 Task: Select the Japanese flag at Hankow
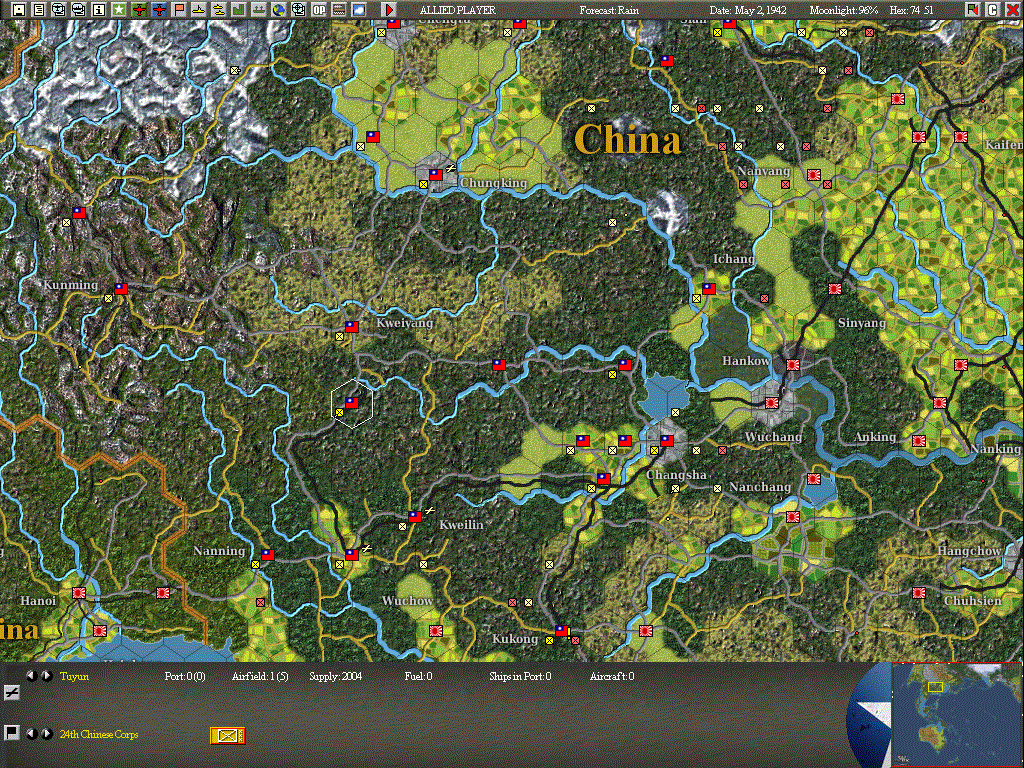point(793,364)
